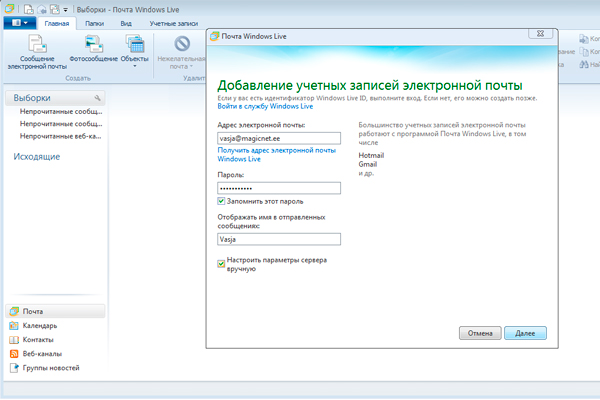Open the Исходящие outbox folder
This screenshot has width=600, height=400.
[x=37, y=157]
